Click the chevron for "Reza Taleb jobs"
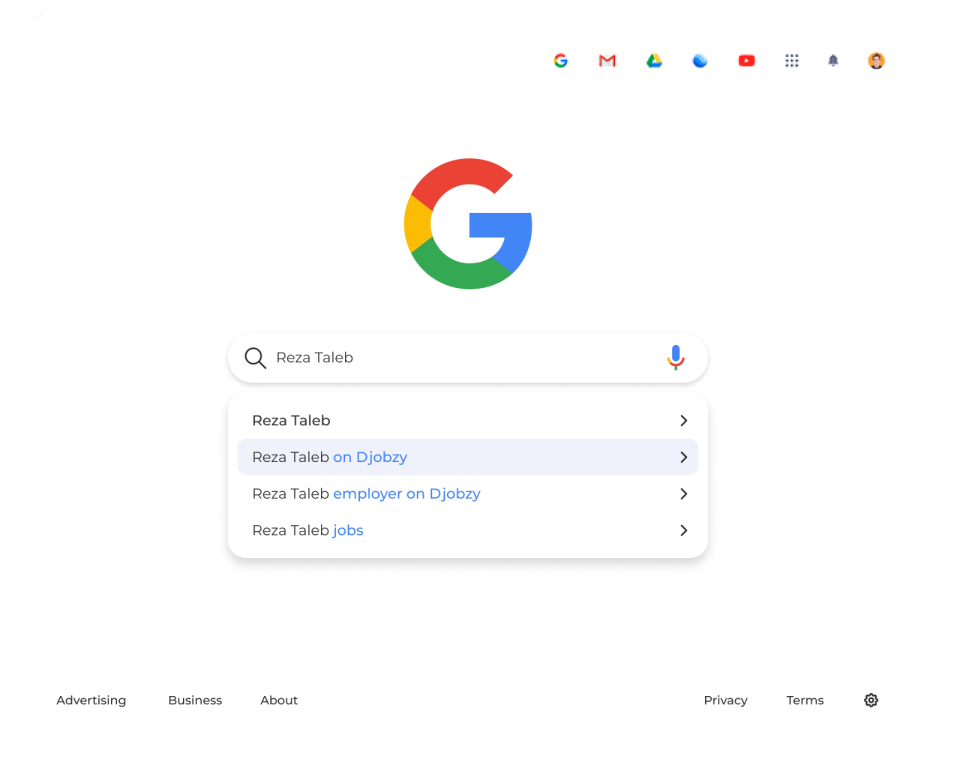Image resolution: width=960 pixels, height=780 pixels. [684, 531]
